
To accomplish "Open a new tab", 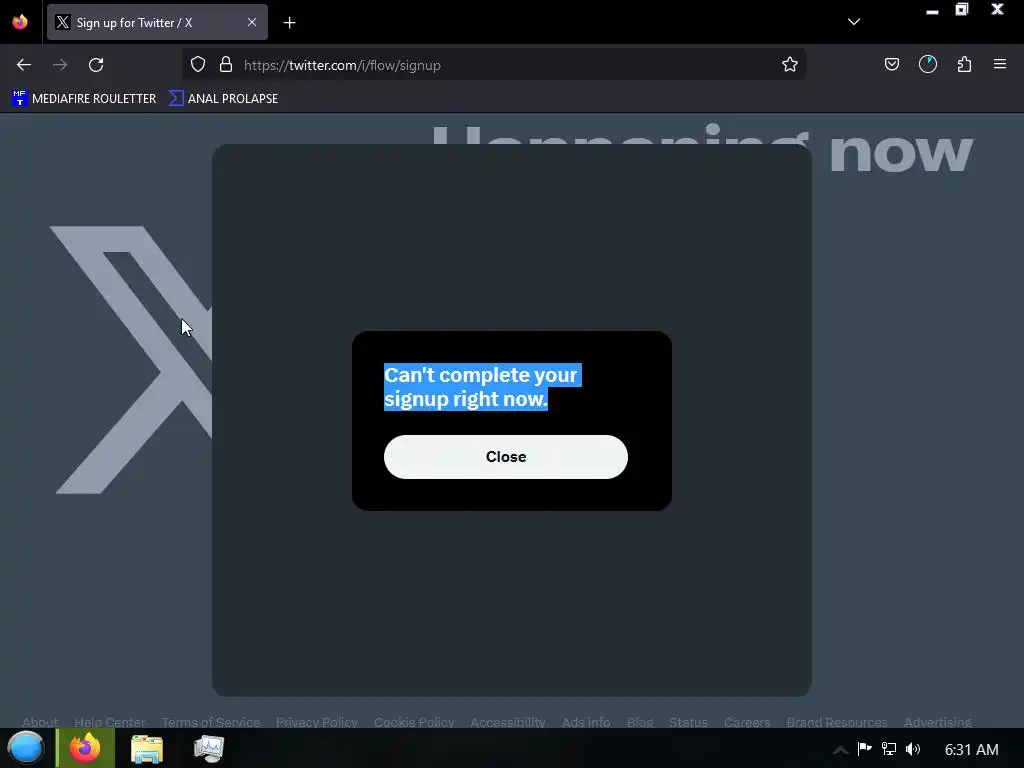I will point(289,23).
